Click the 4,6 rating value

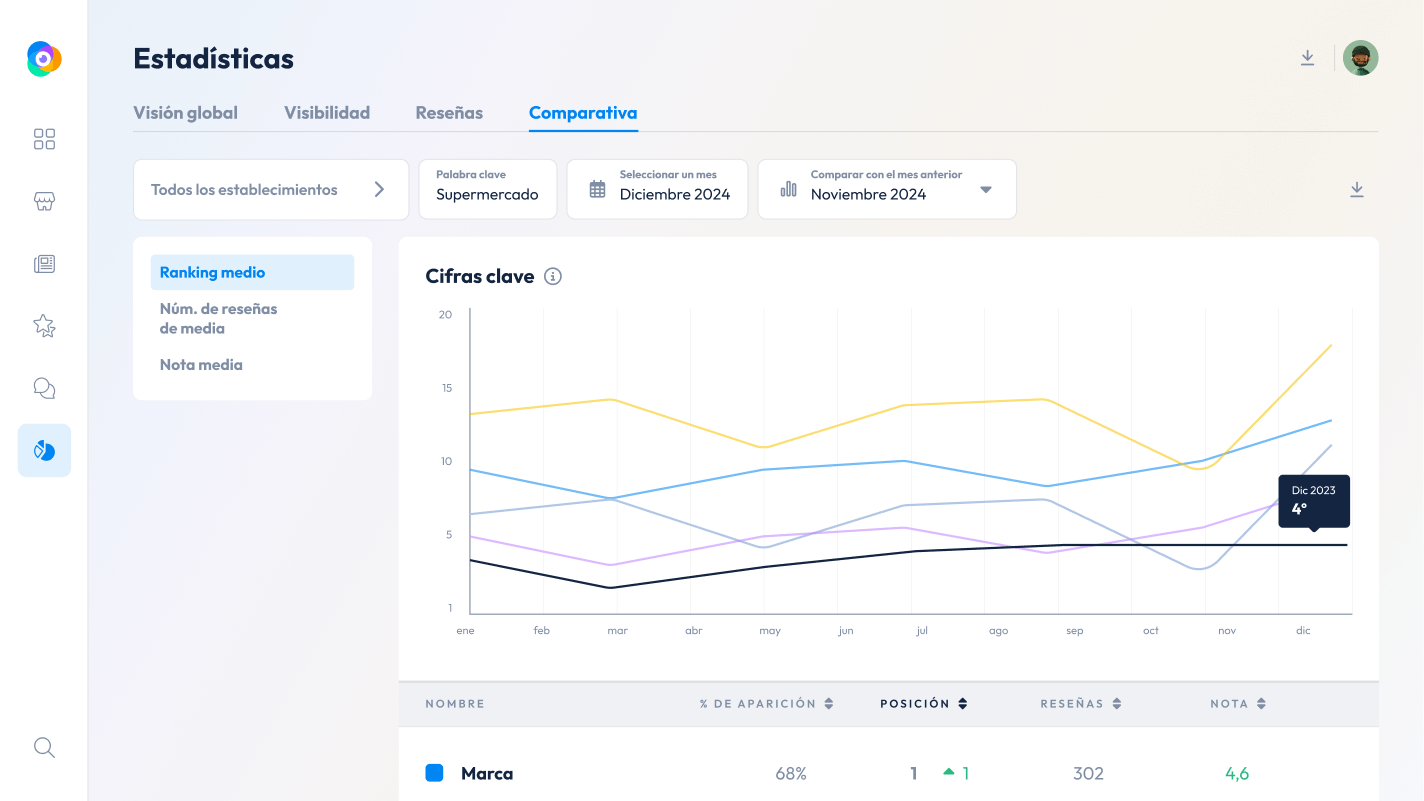(x=1237, y=773)
